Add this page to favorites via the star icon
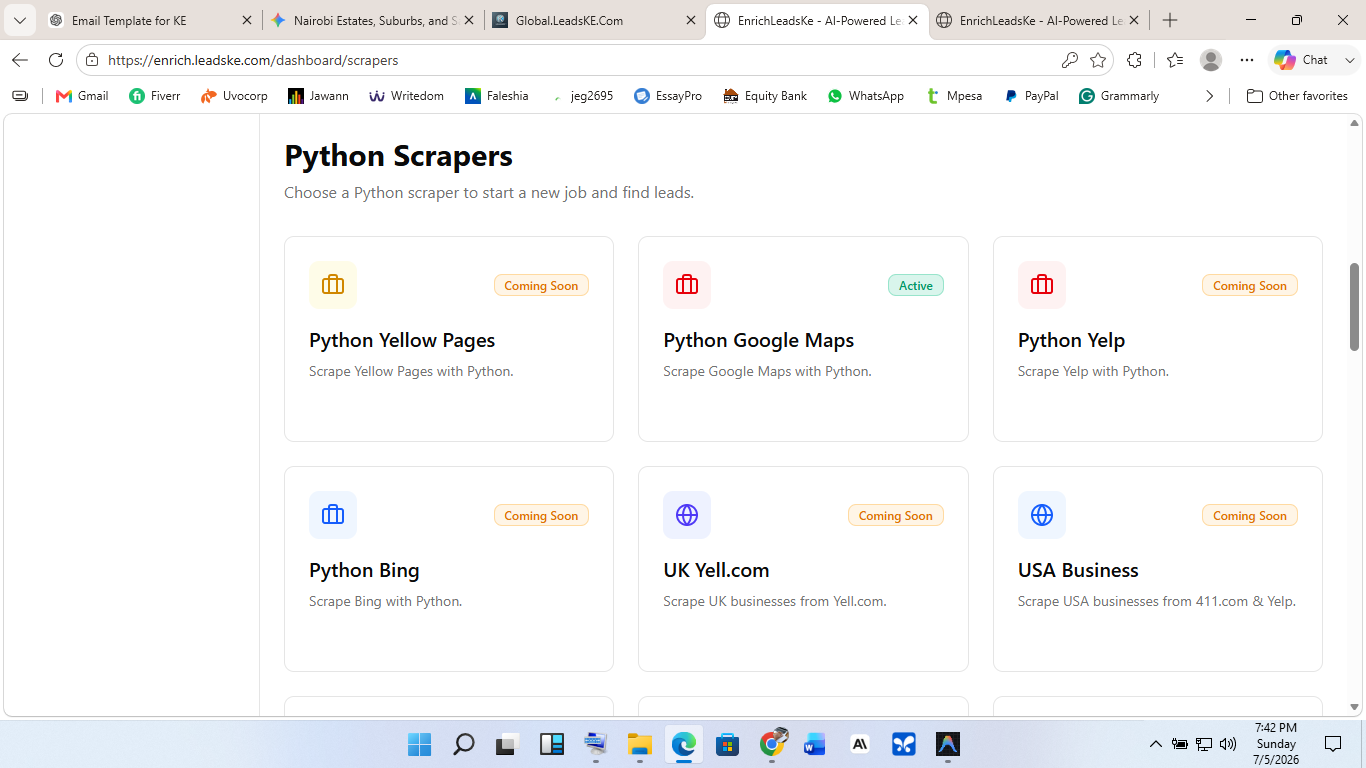 coord(1098,60)
